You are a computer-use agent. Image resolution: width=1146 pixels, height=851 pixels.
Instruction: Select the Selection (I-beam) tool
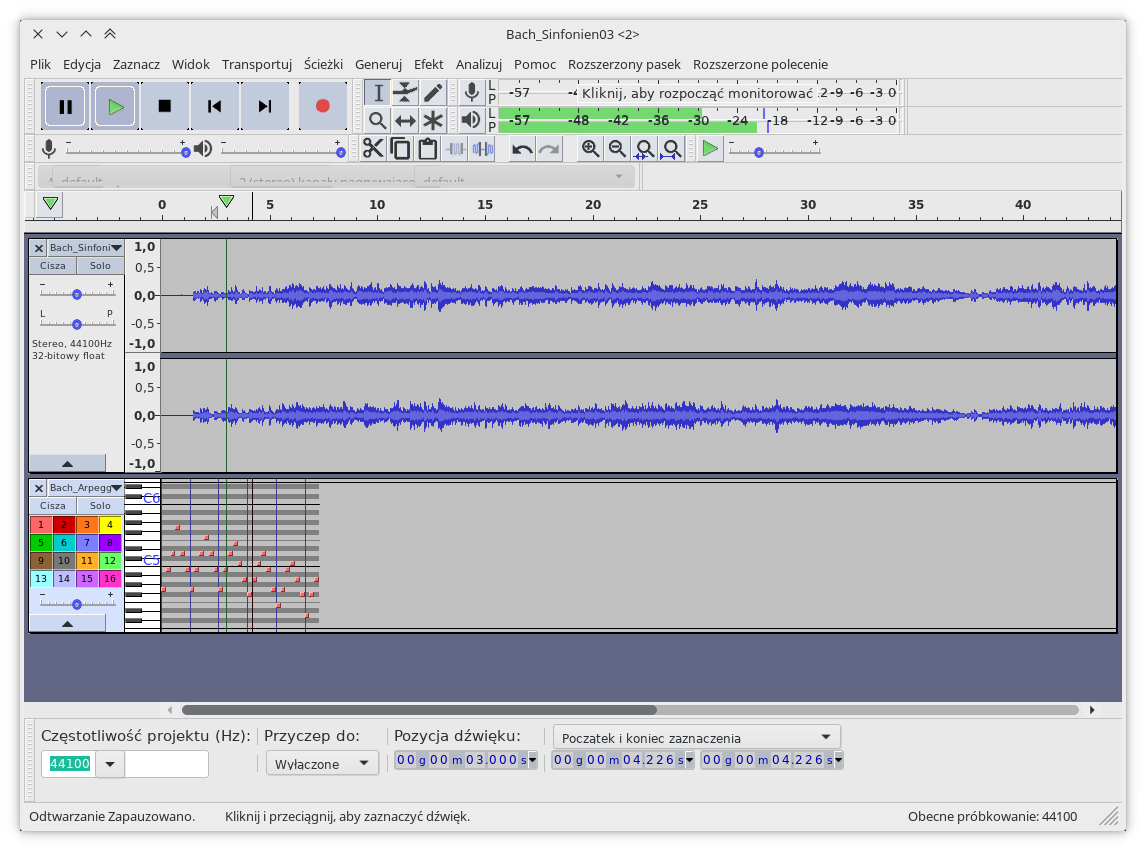coord(378,93)
